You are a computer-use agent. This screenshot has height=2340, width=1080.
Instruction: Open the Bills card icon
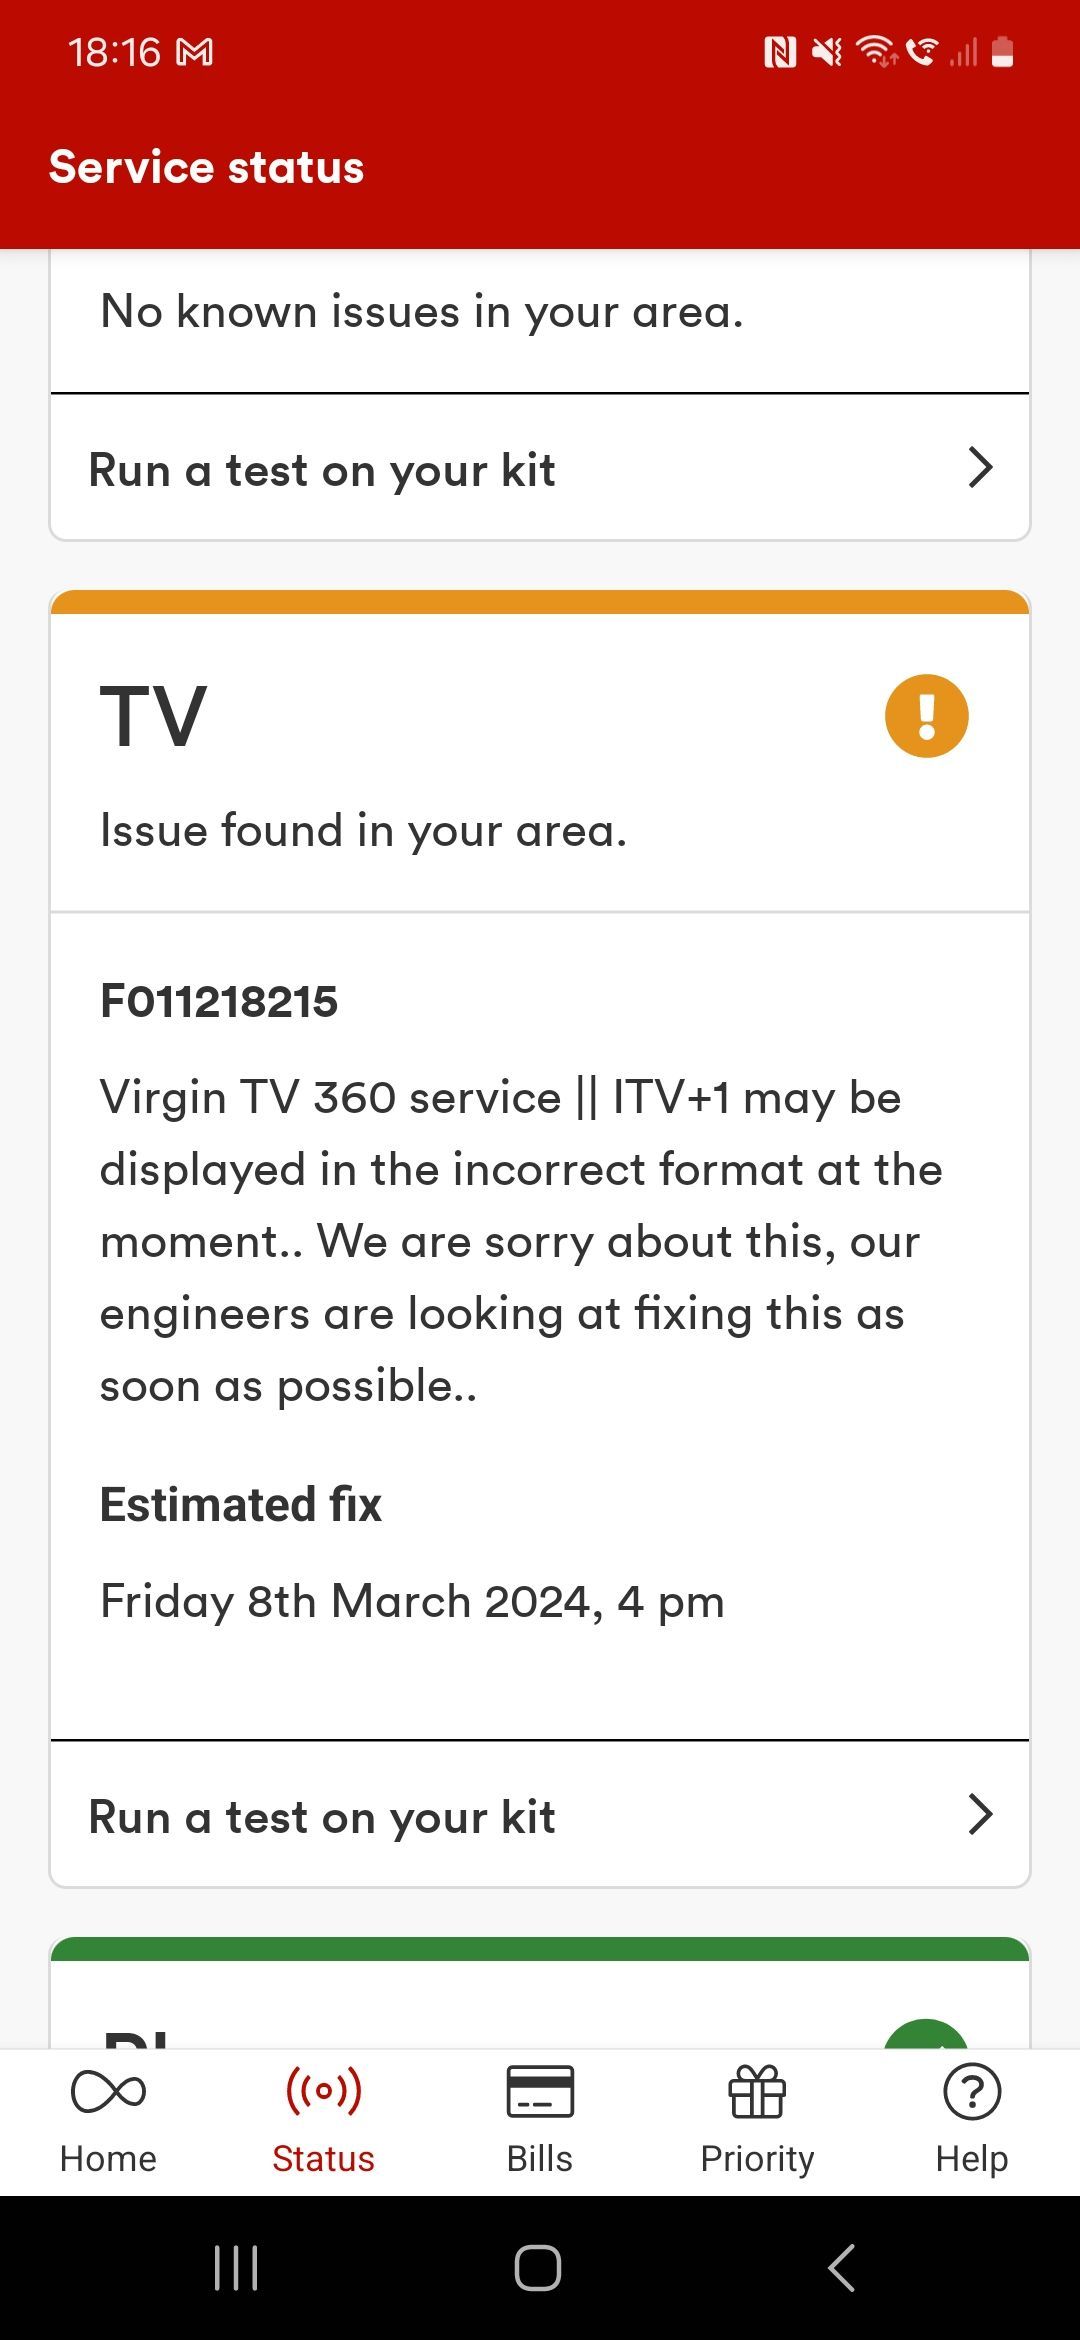coord(540,2091)
